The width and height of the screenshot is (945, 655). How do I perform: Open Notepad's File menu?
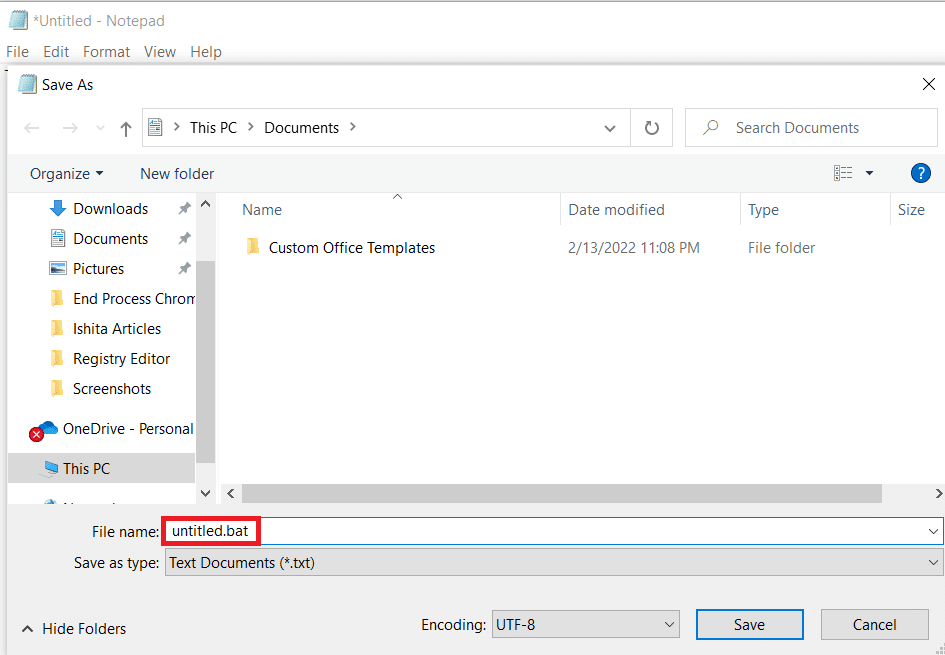point(17,52)
